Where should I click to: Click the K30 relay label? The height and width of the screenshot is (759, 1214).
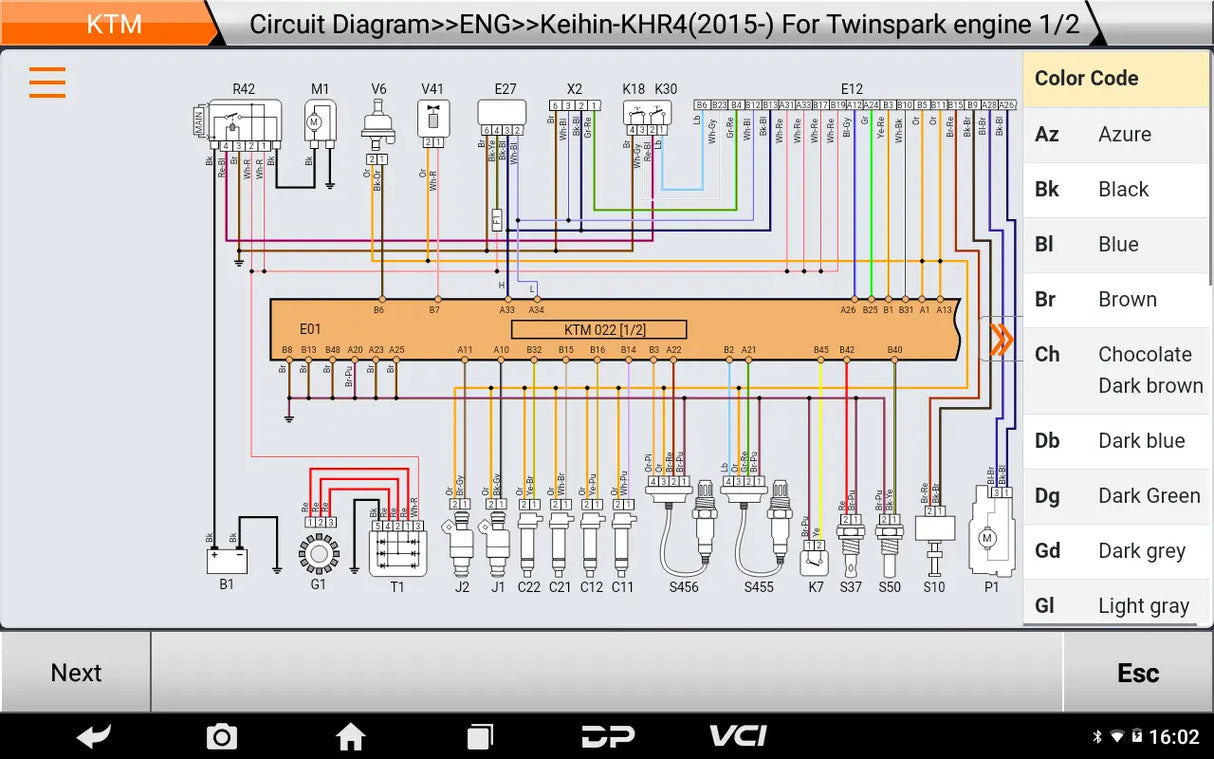click(x=666, y=89)
